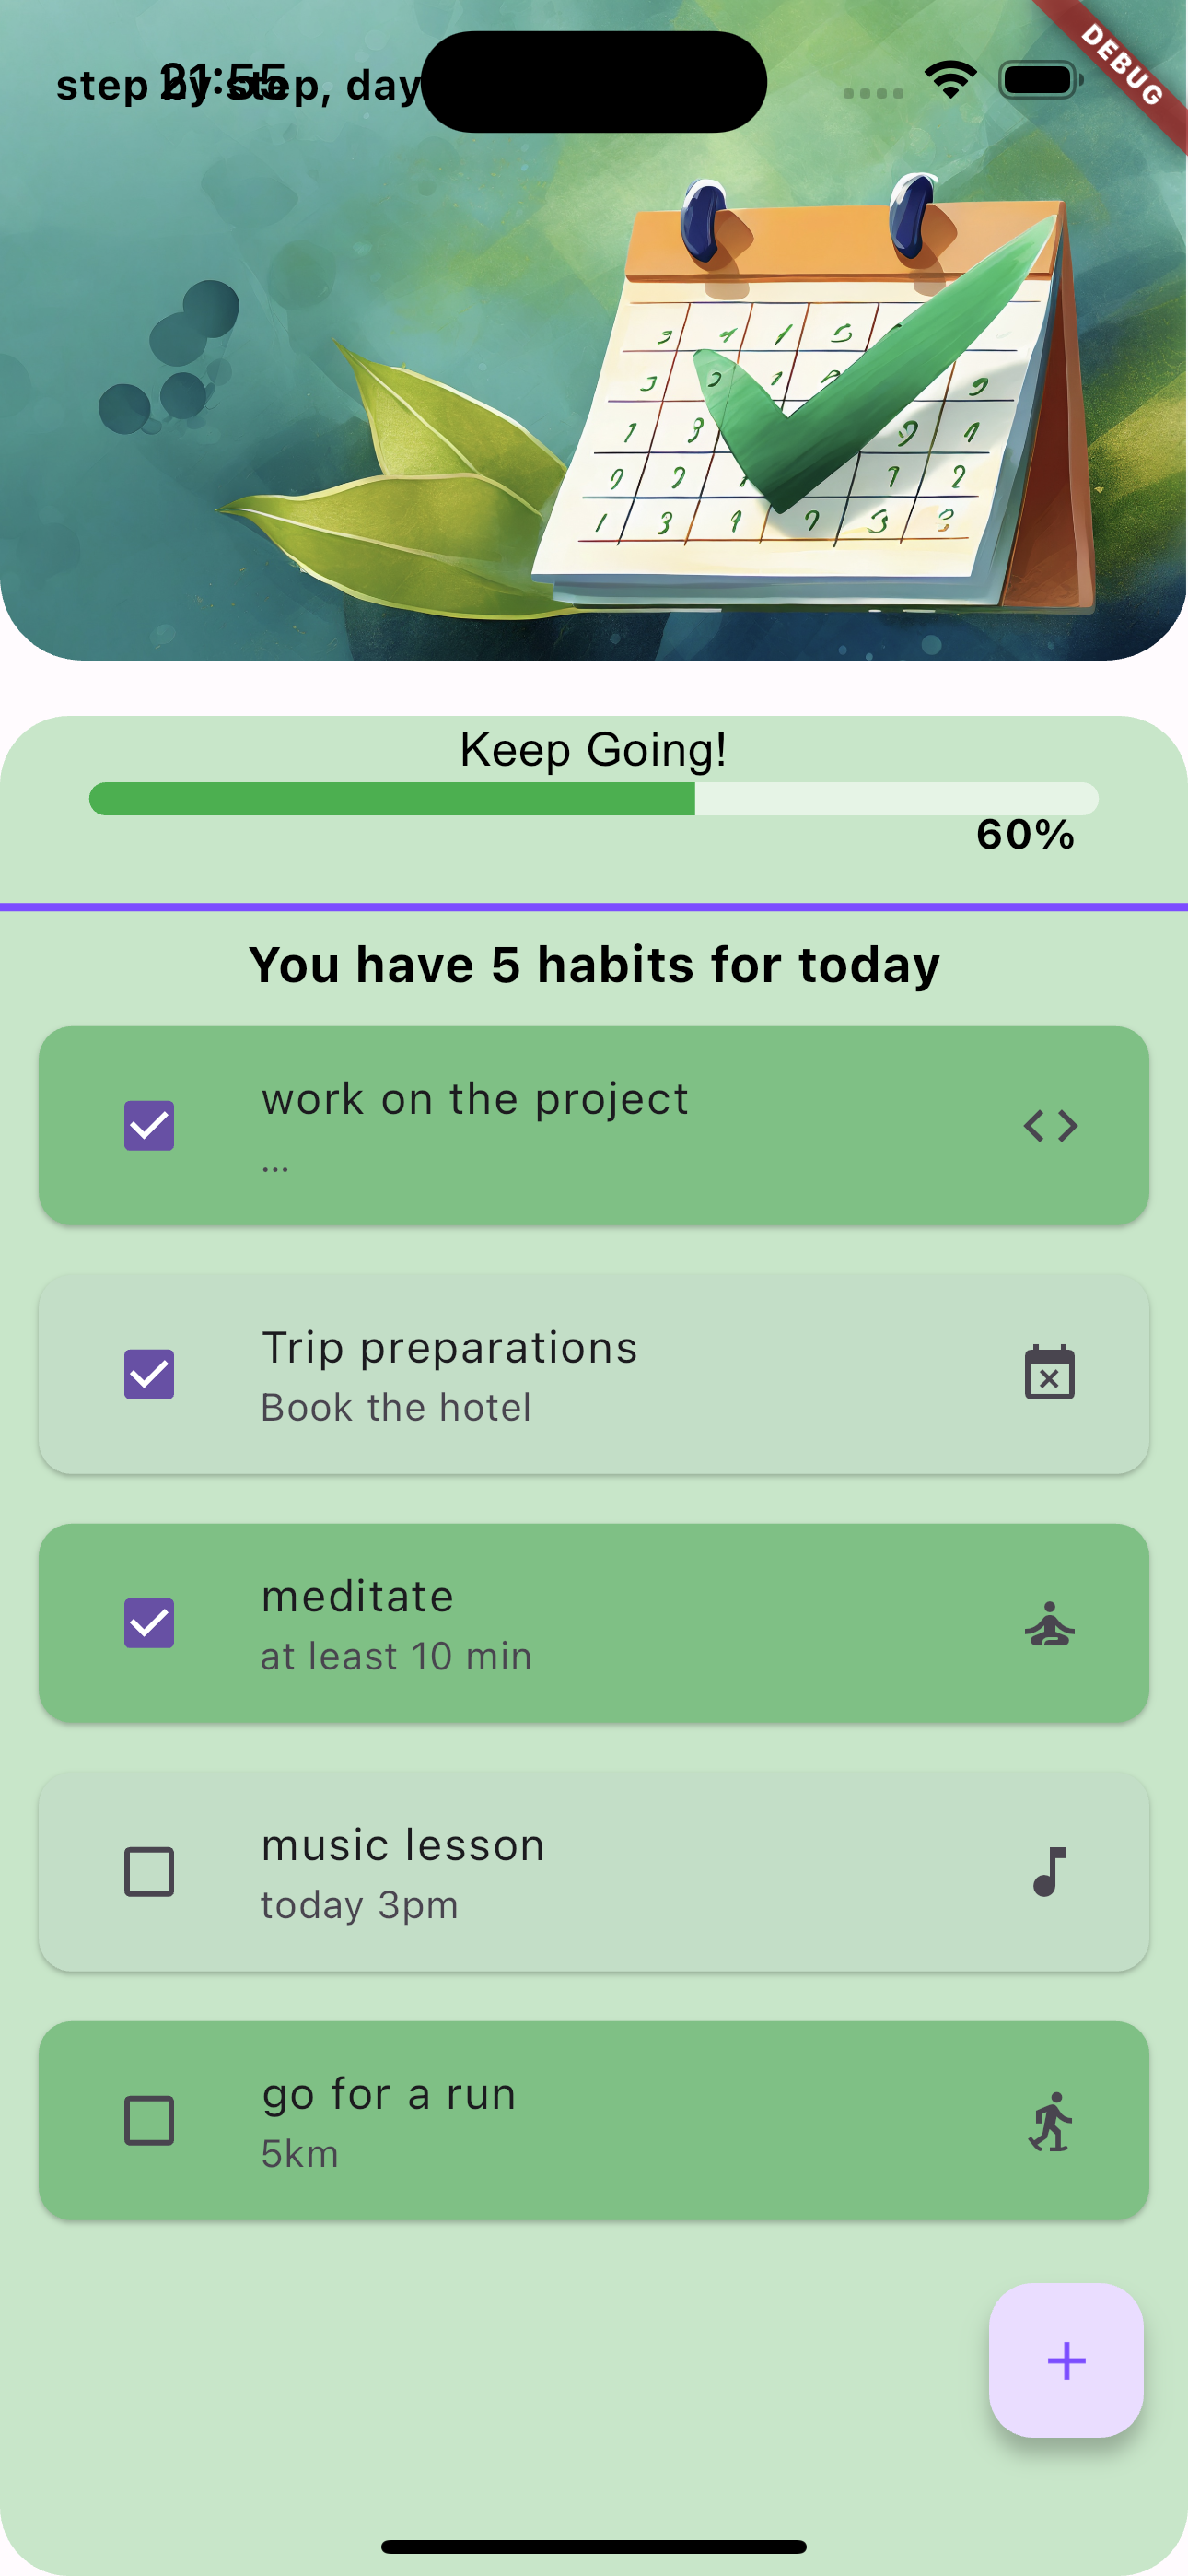Open the meditate habit title
Screen dimensions: 1188x2576
pyautogui.click(x=357, y=1596)
